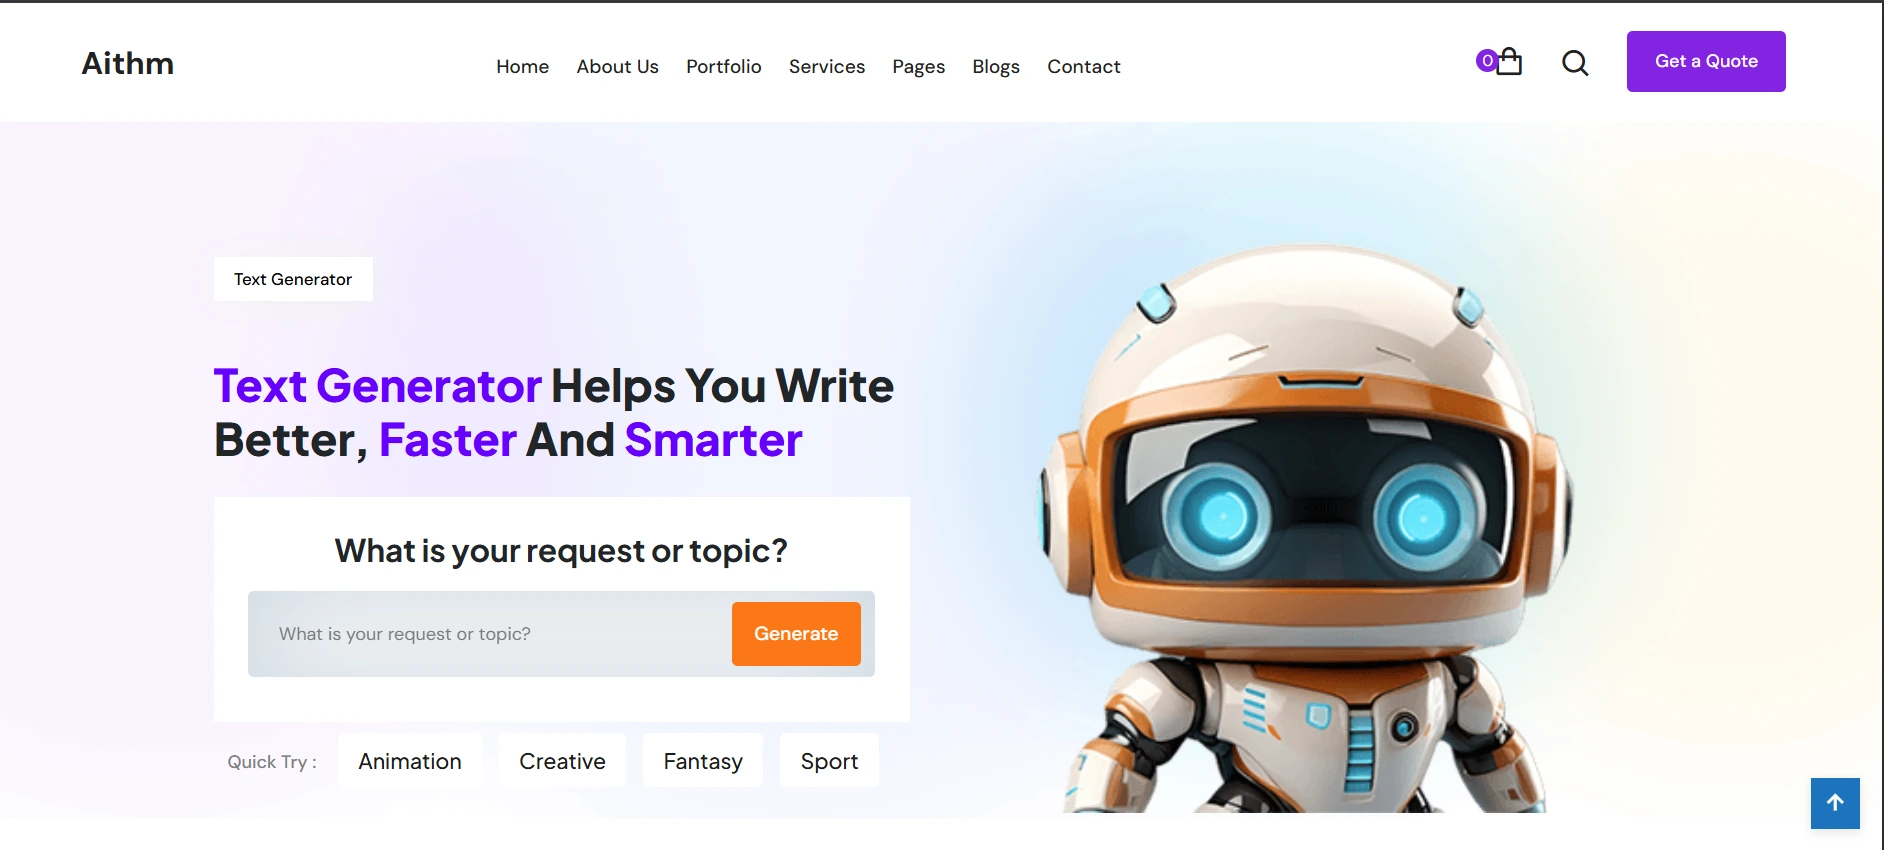Expand the Blogs menu

tap(996, 67)
